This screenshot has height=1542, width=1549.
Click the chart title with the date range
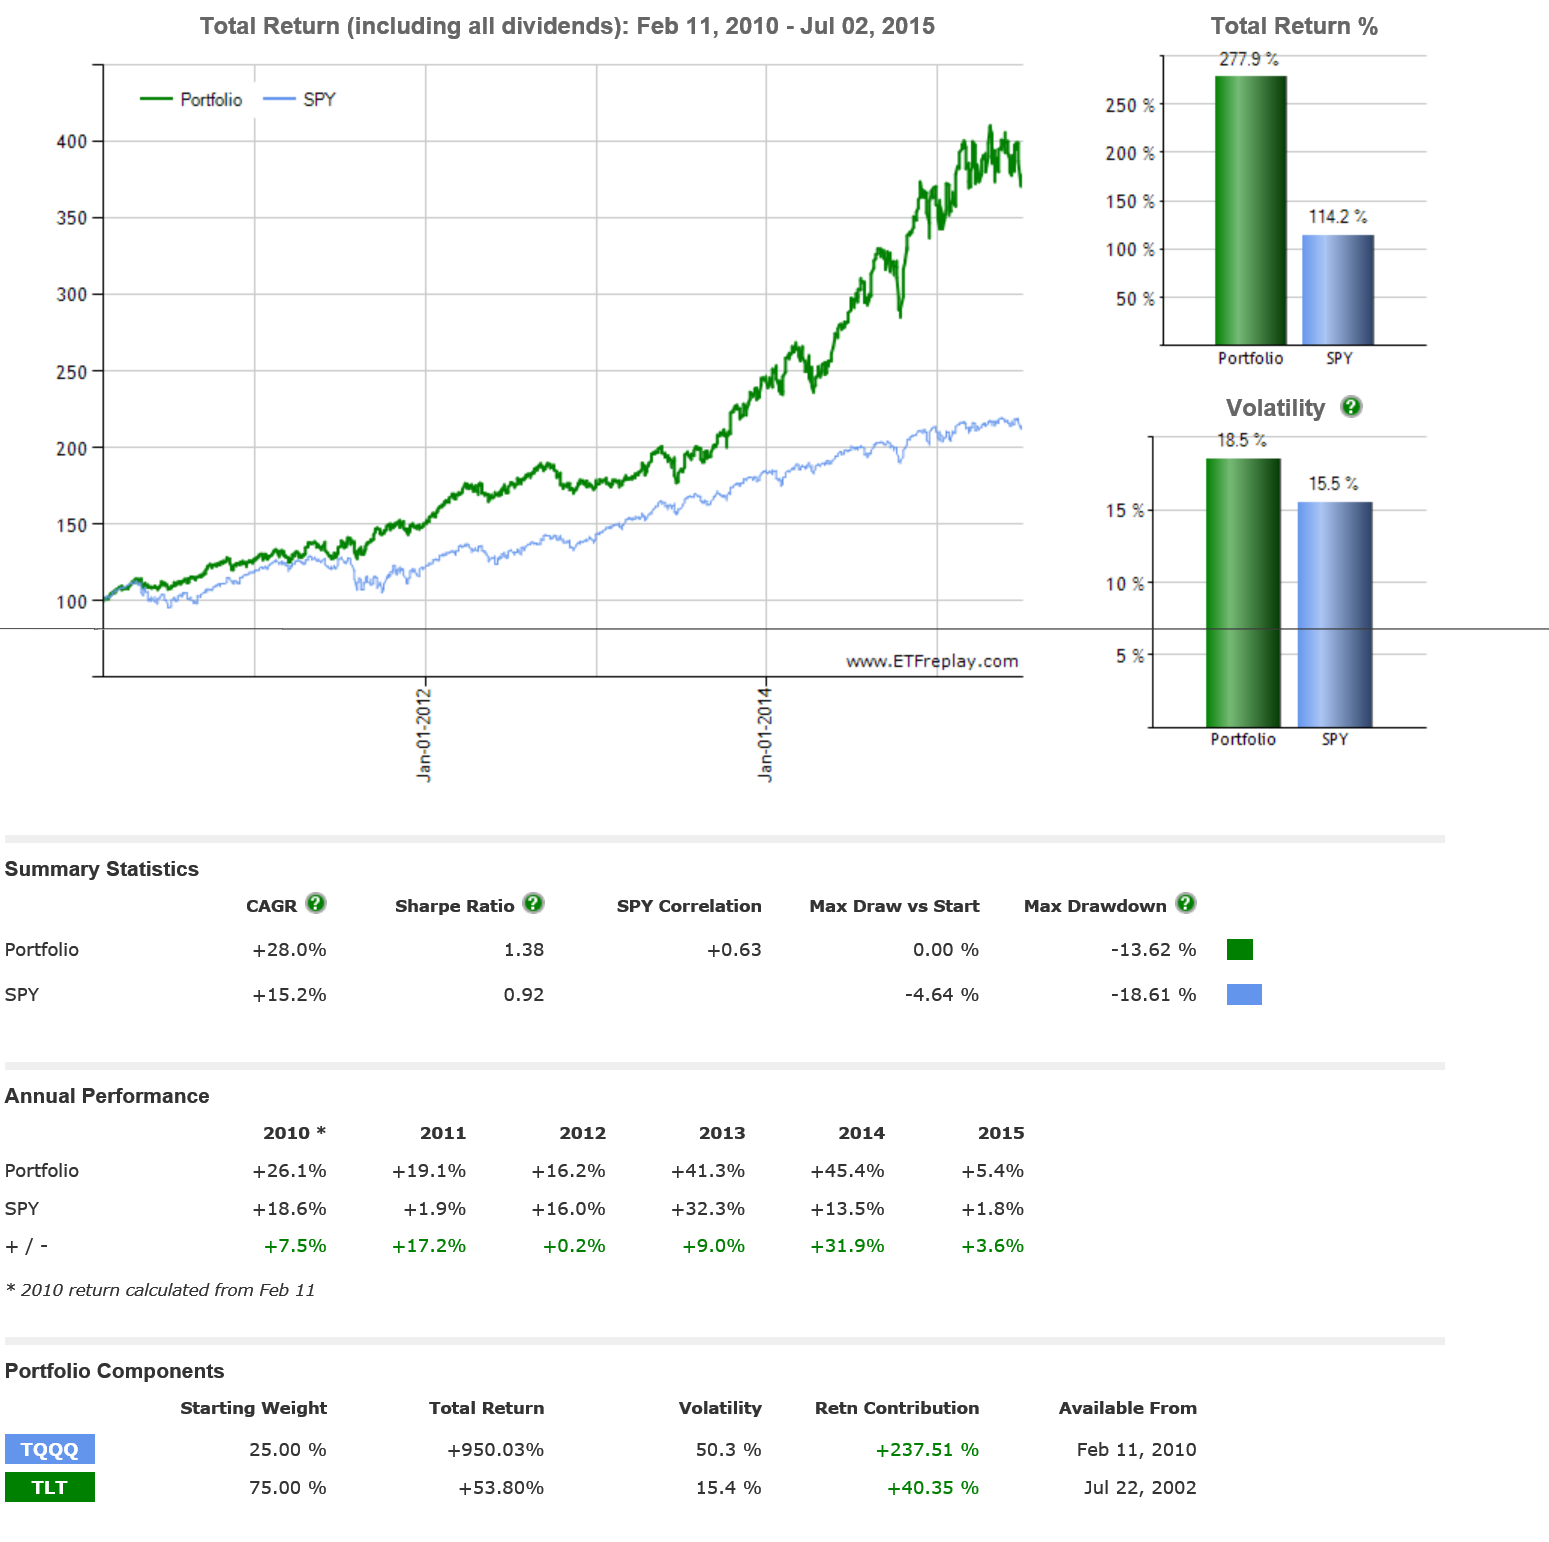coord(567,26)
